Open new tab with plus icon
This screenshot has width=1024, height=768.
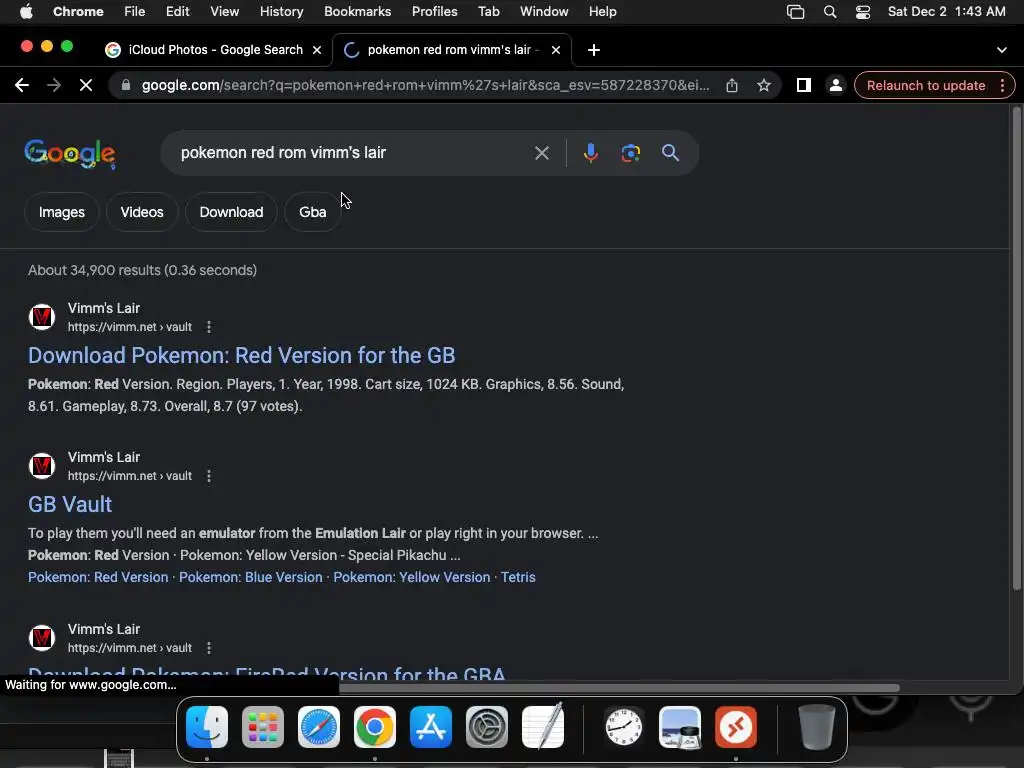point(594,50)
